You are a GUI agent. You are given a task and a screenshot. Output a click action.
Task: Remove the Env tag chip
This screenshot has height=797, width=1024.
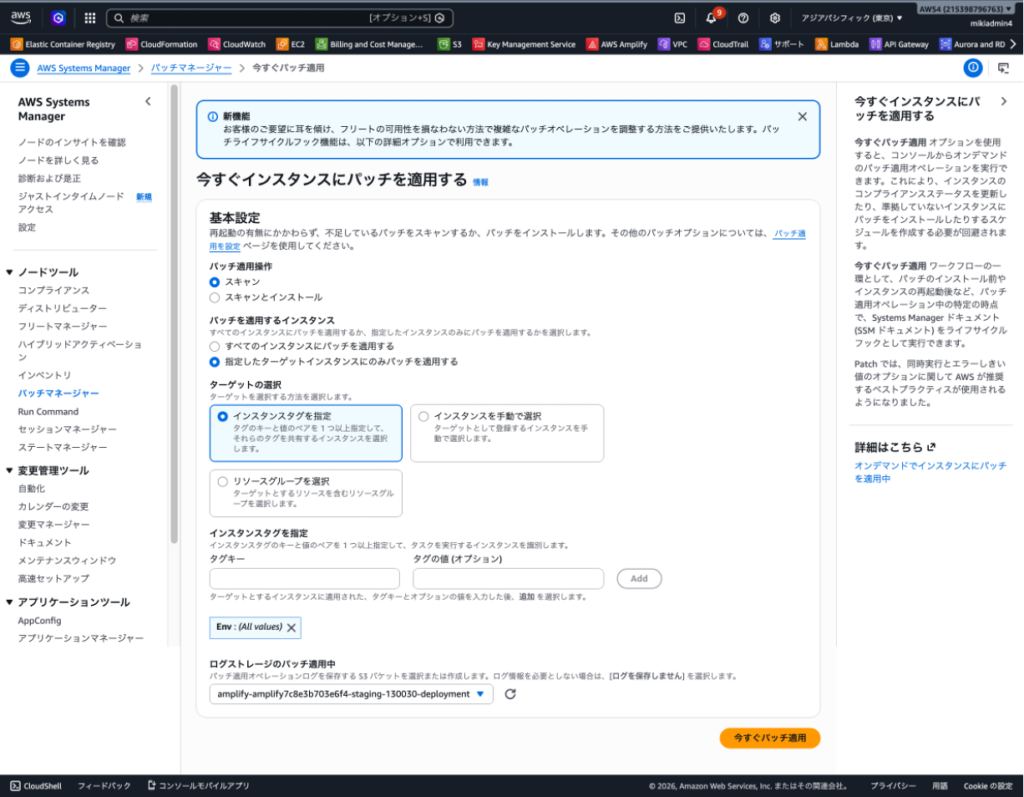click(291, 627)
